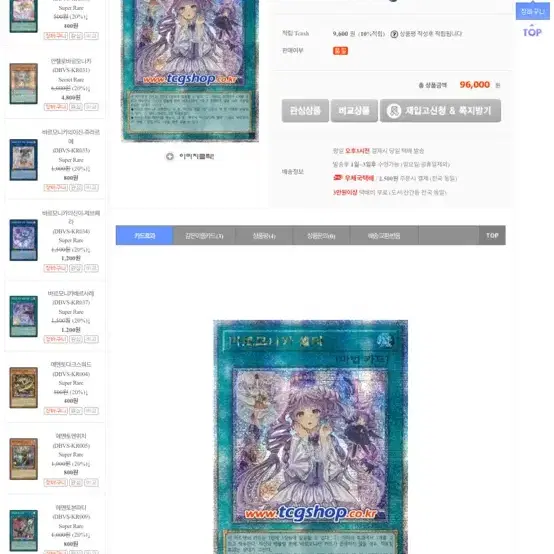Switch to the 카드효과 tab
Image resolution: width=554 pixels, height=554 pixels.
point(144,235)
